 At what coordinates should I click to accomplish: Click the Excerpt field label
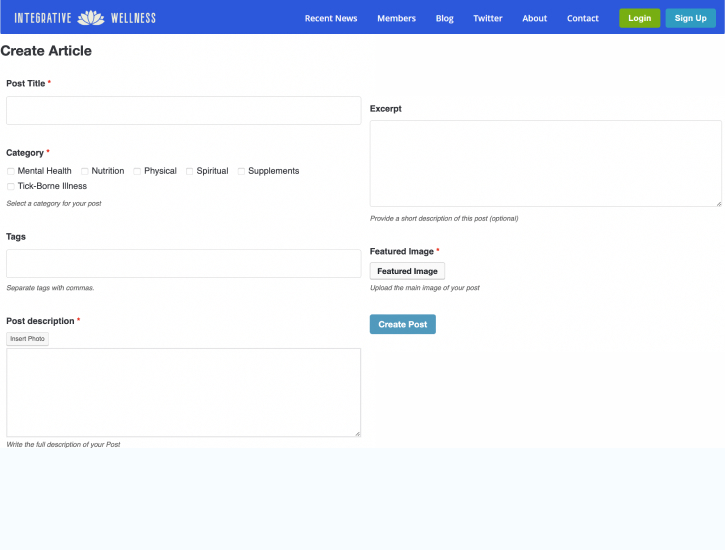(x=386, y=109)
